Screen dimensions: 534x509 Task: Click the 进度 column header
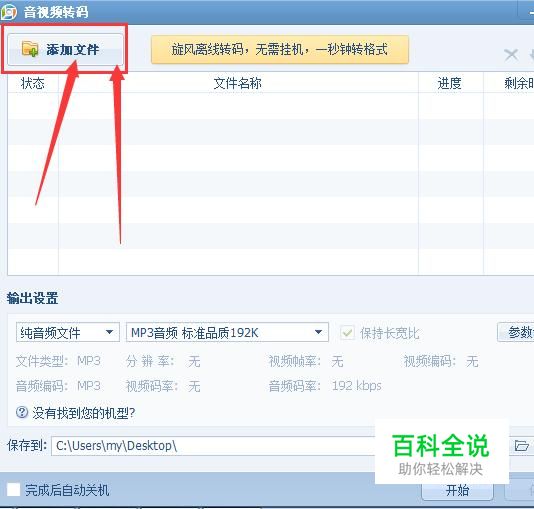450,83
